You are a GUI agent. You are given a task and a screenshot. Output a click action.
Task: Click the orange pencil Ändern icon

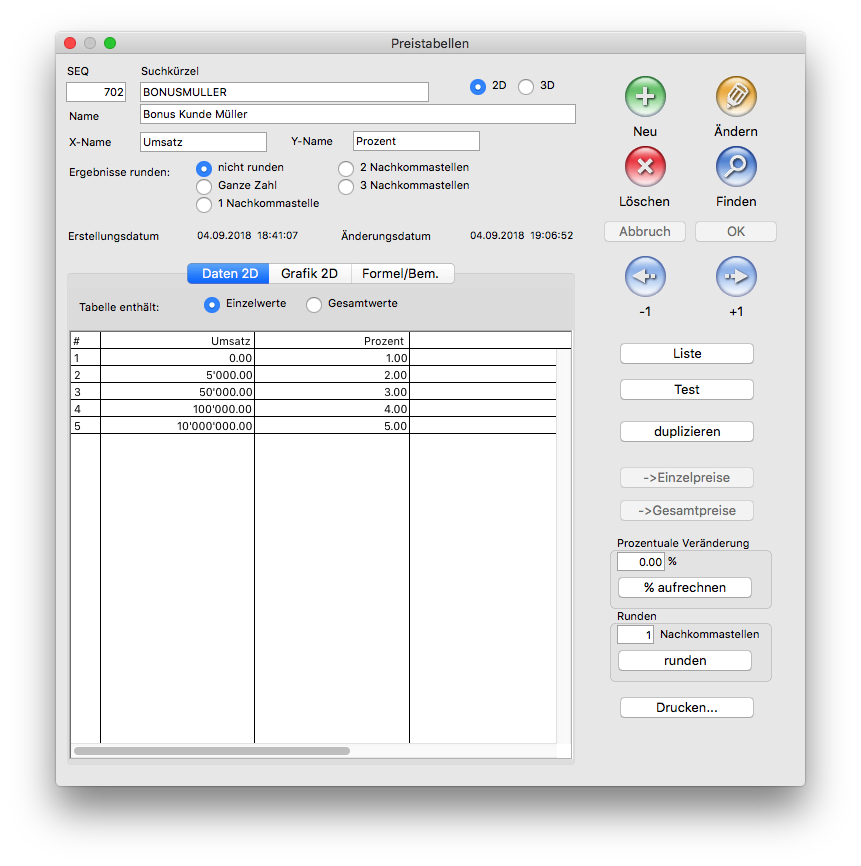(x=736, y=97)
